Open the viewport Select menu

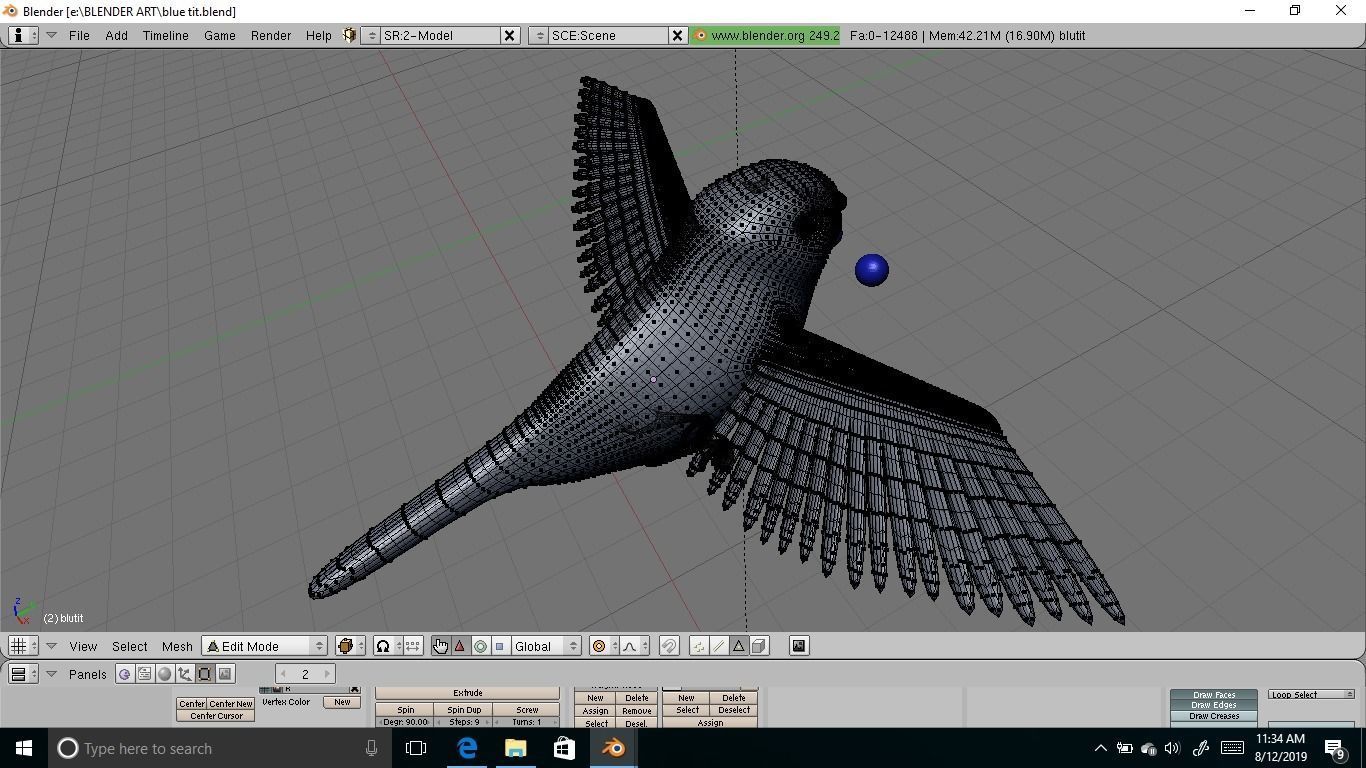tap(129, 646)
